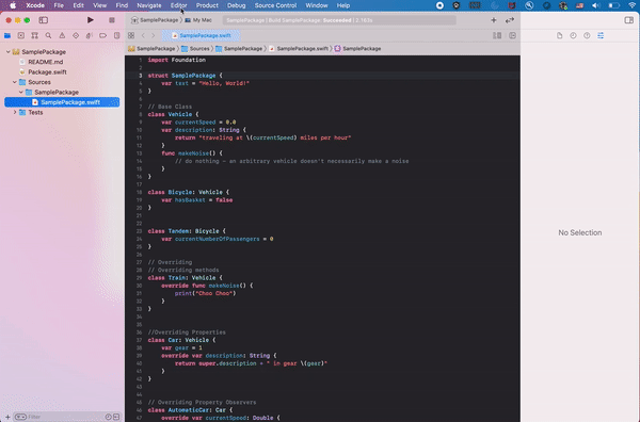Enable code review with arrows icon
This screenshot has width=640, height=422.
point(509,20)
